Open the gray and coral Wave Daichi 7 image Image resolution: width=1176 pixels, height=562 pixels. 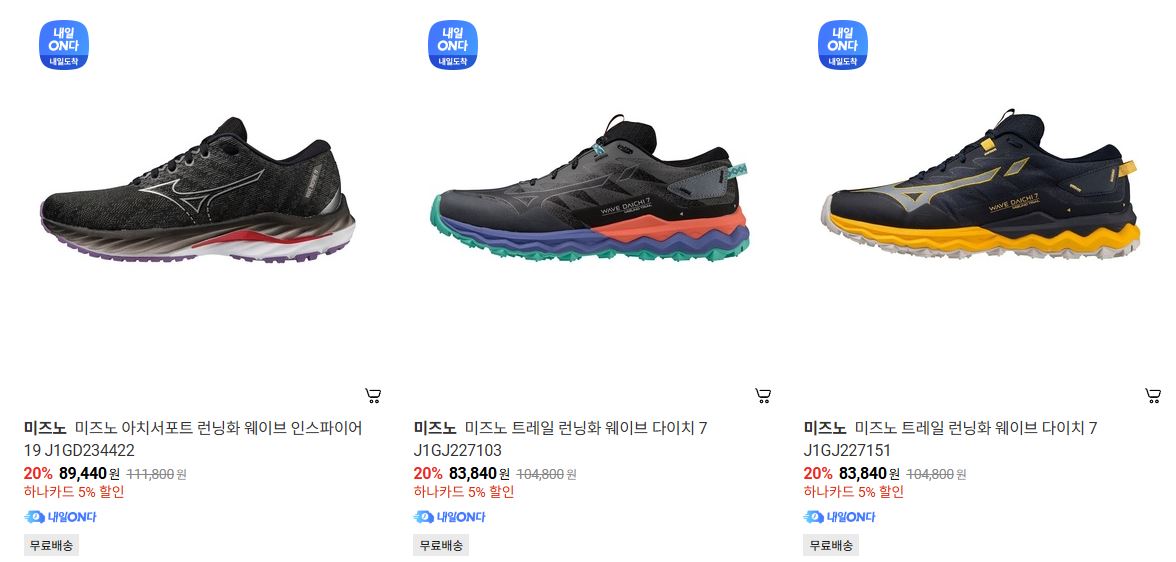(592, 188)
